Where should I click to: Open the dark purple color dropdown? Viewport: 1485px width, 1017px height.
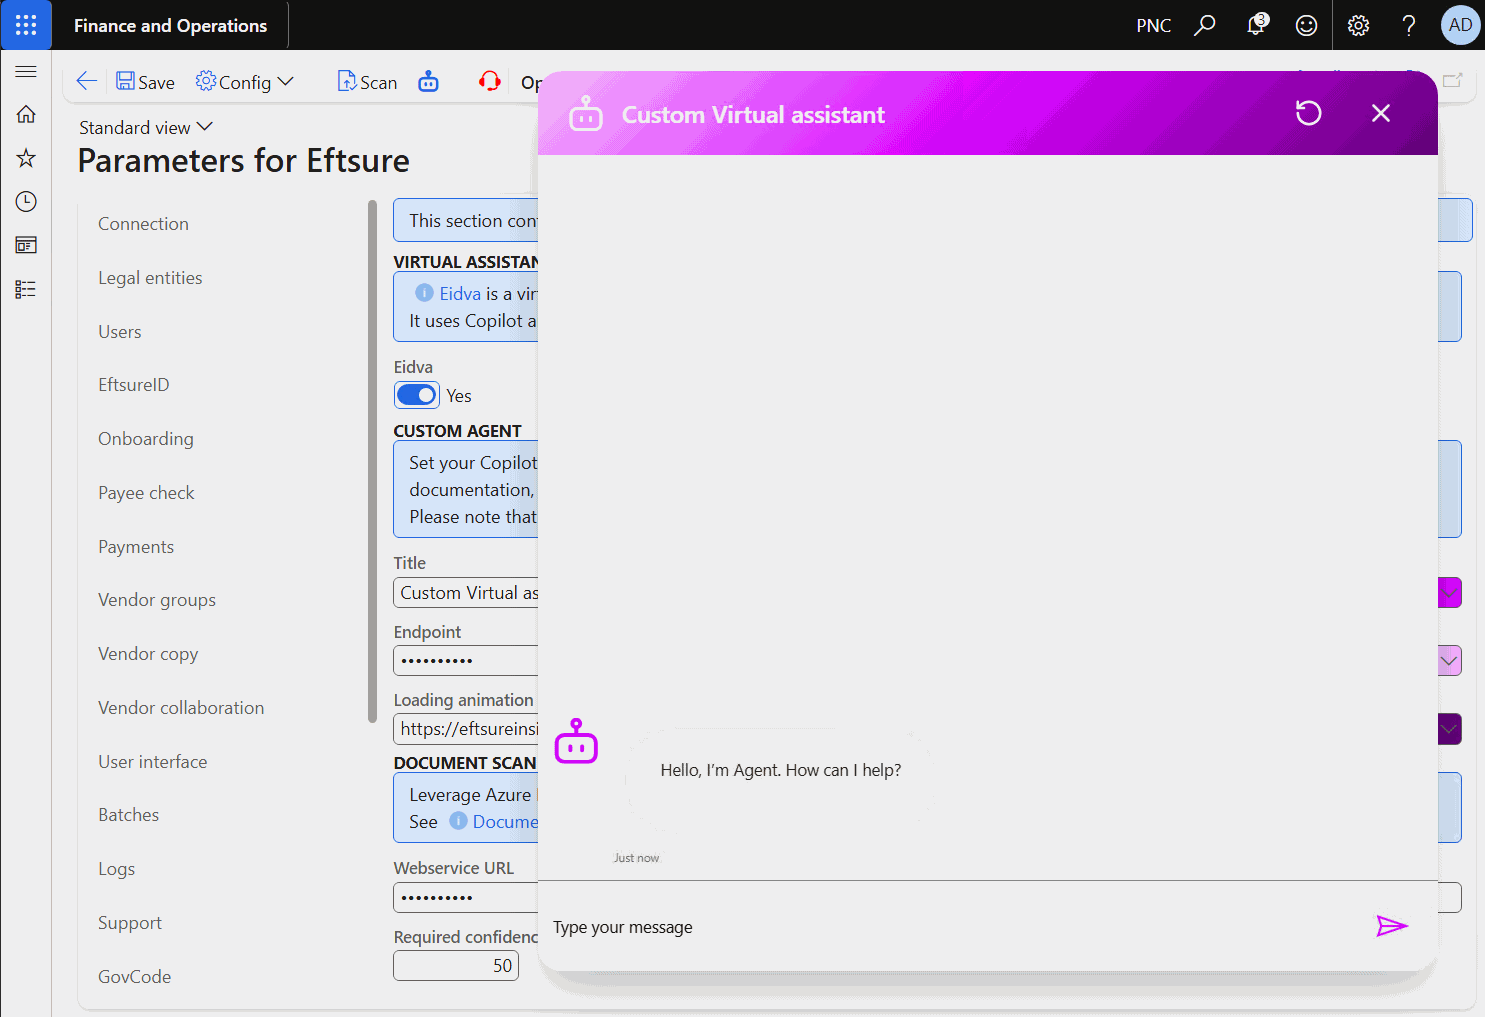point(1449,729)
